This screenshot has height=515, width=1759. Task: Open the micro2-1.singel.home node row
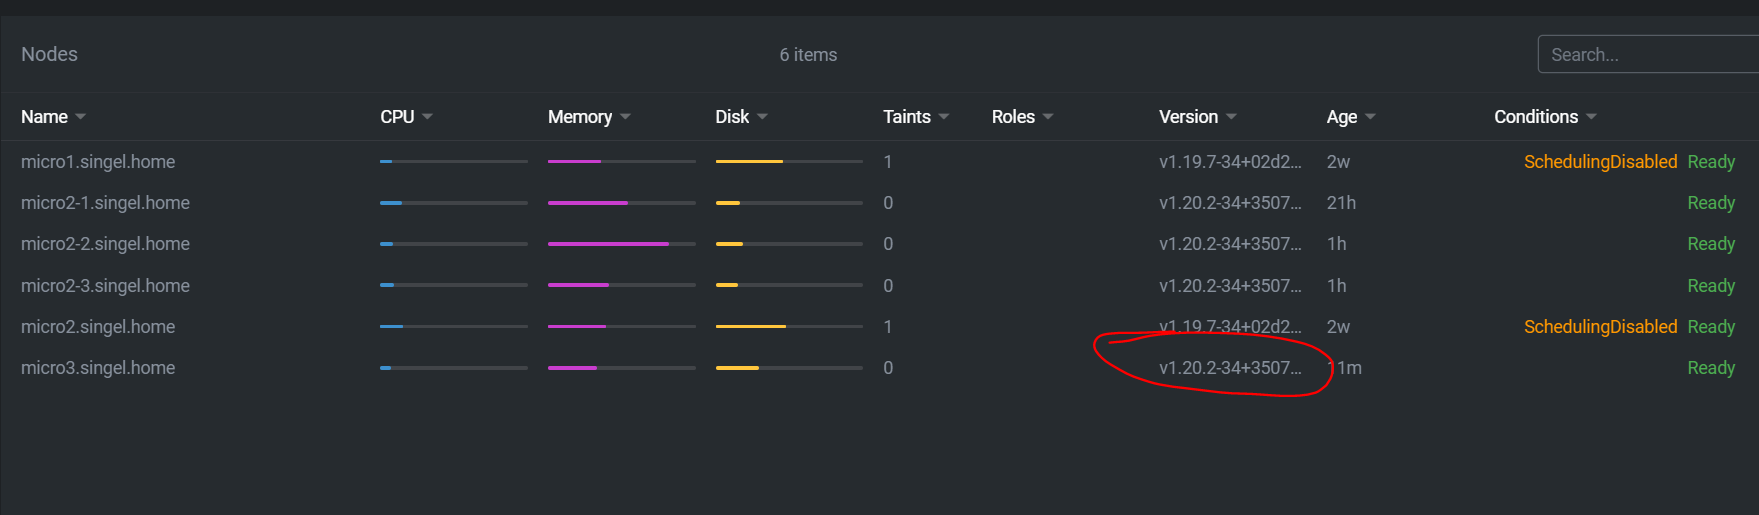[x=105, y=203]
